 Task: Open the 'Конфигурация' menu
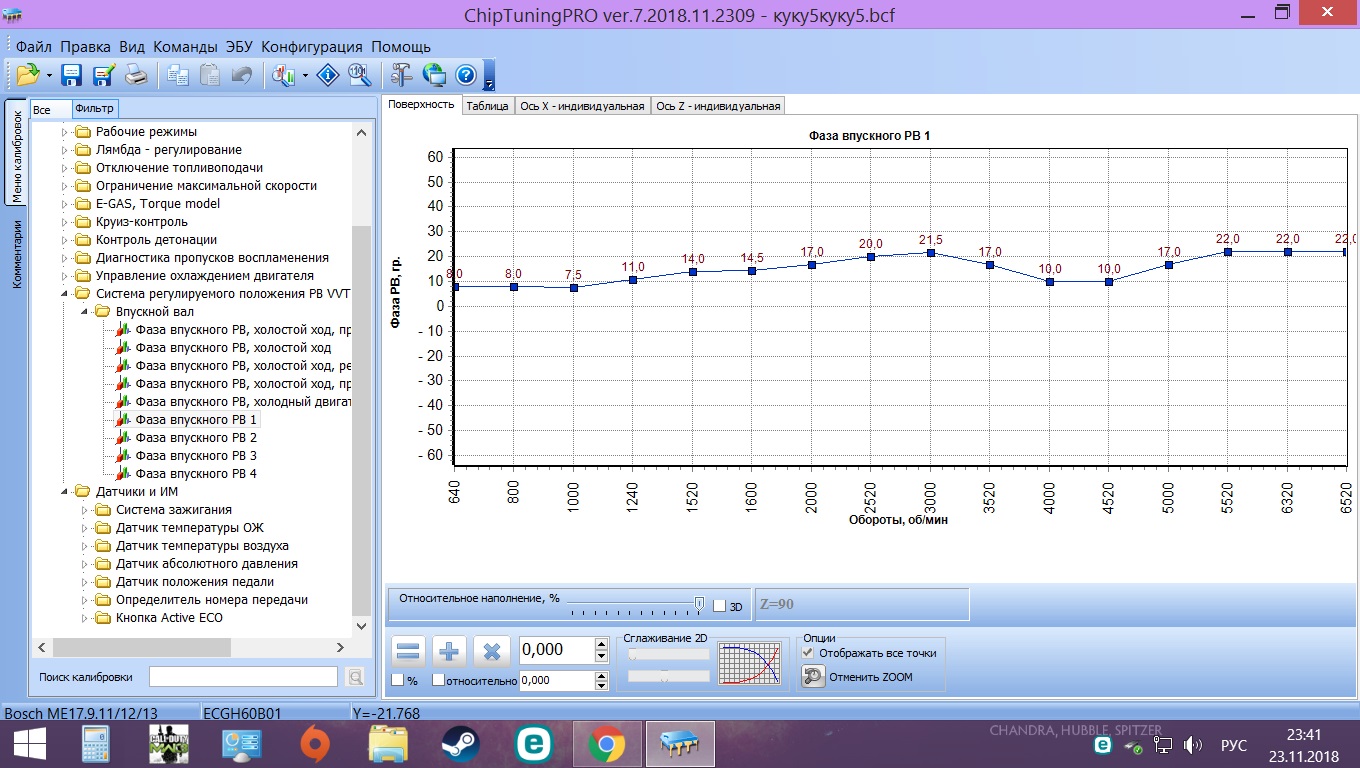[x=311, y=47]
